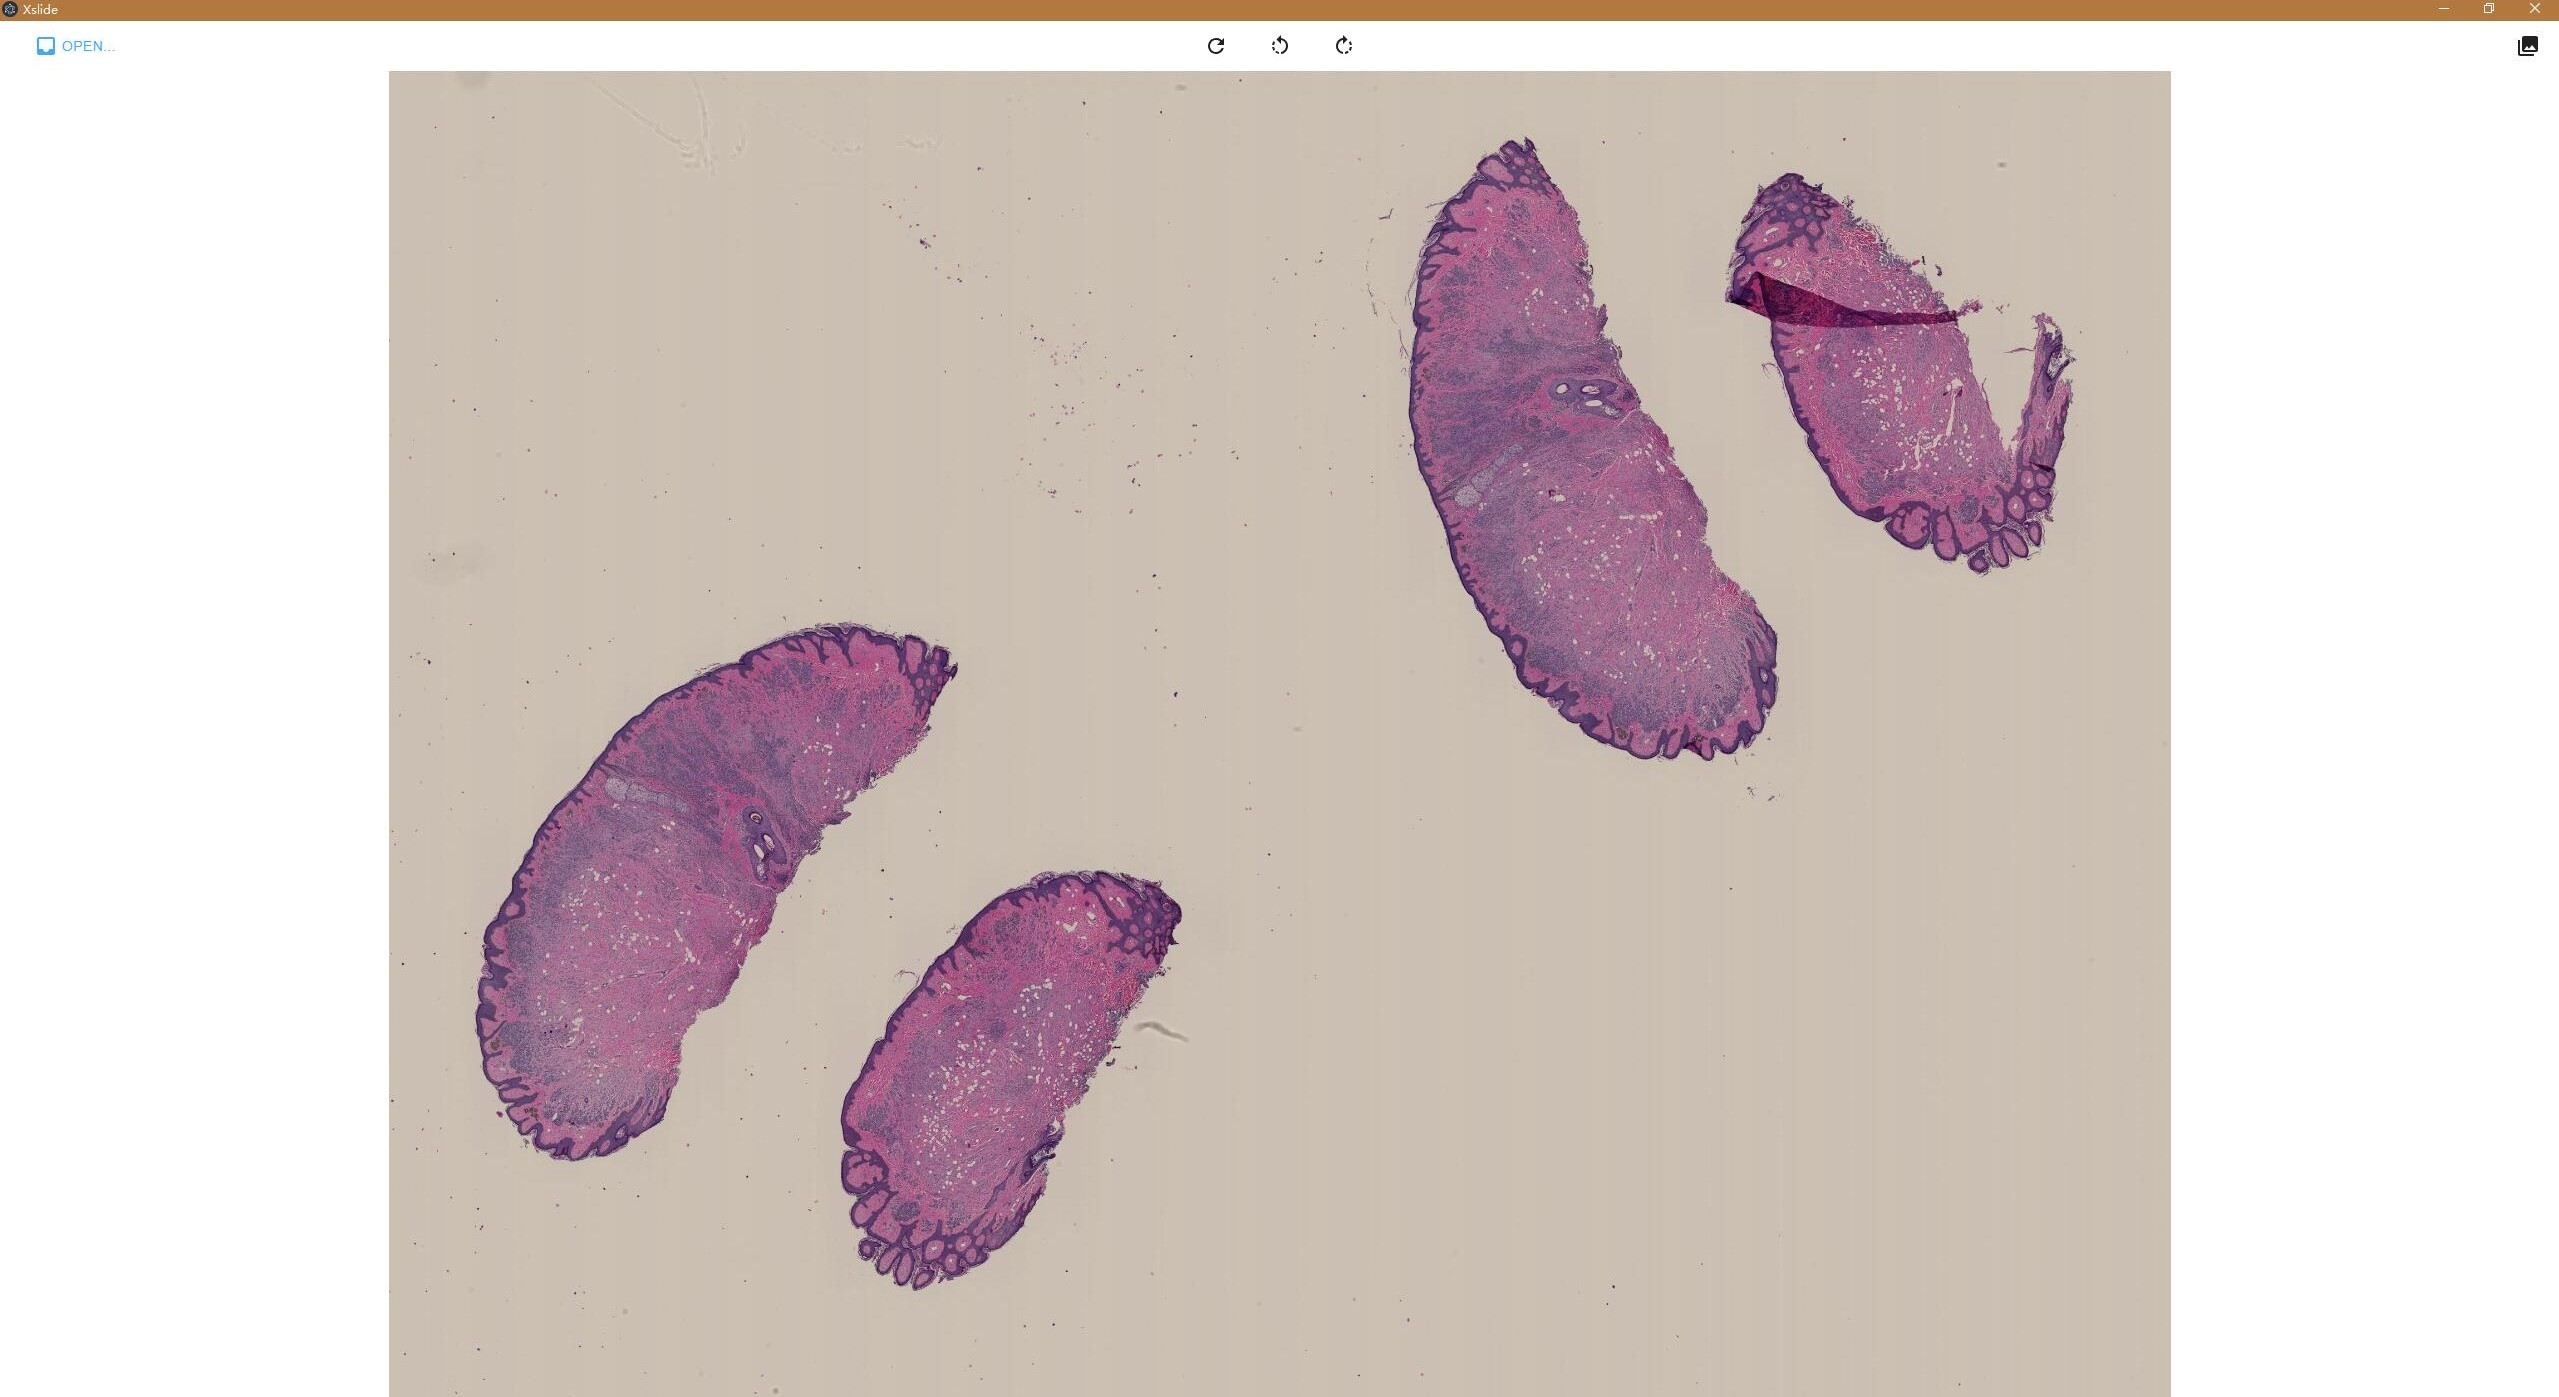
Task: Restore down the Xslide window
Action: pyautogui.click(x=2489, y=9)
